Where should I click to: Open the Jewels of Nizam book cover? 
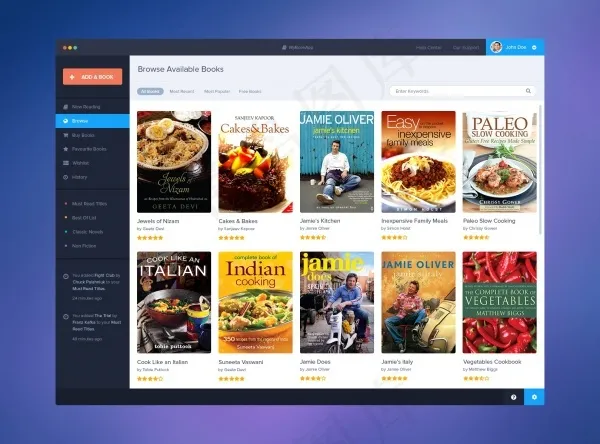click(173, 161)
